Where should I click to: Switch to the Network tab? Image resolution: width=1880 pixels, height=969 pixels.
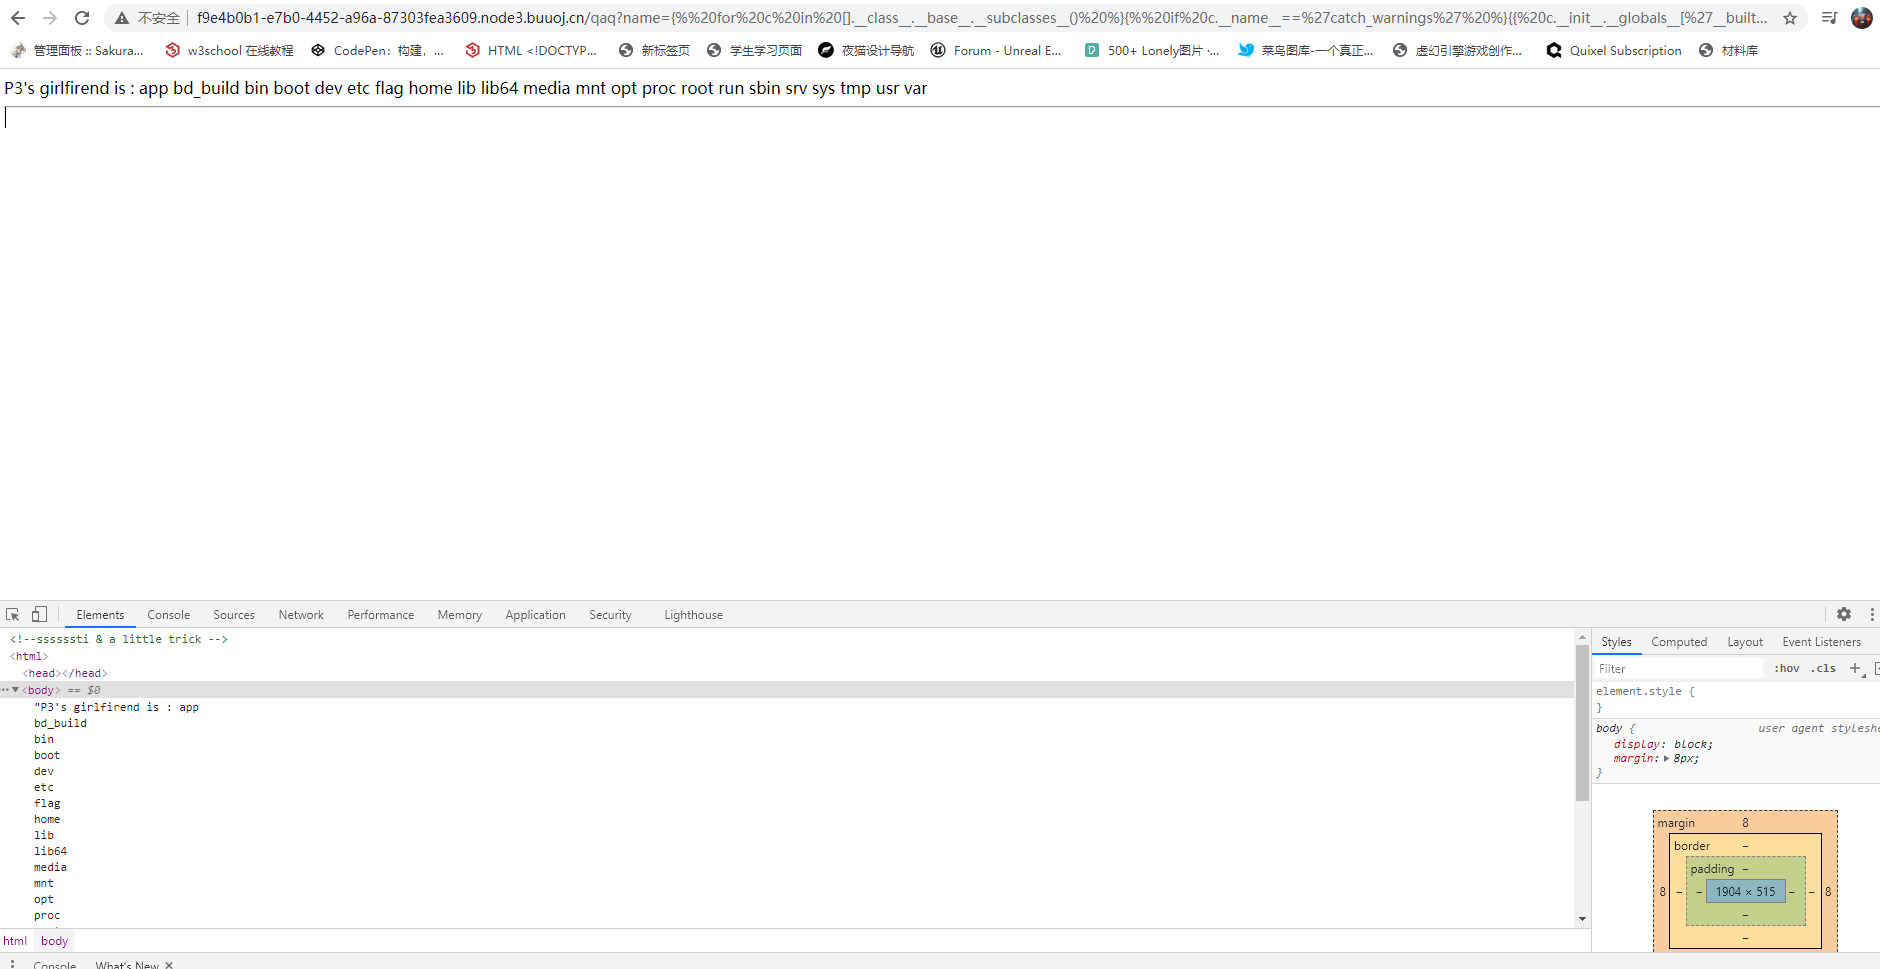[x=301, y=615]
